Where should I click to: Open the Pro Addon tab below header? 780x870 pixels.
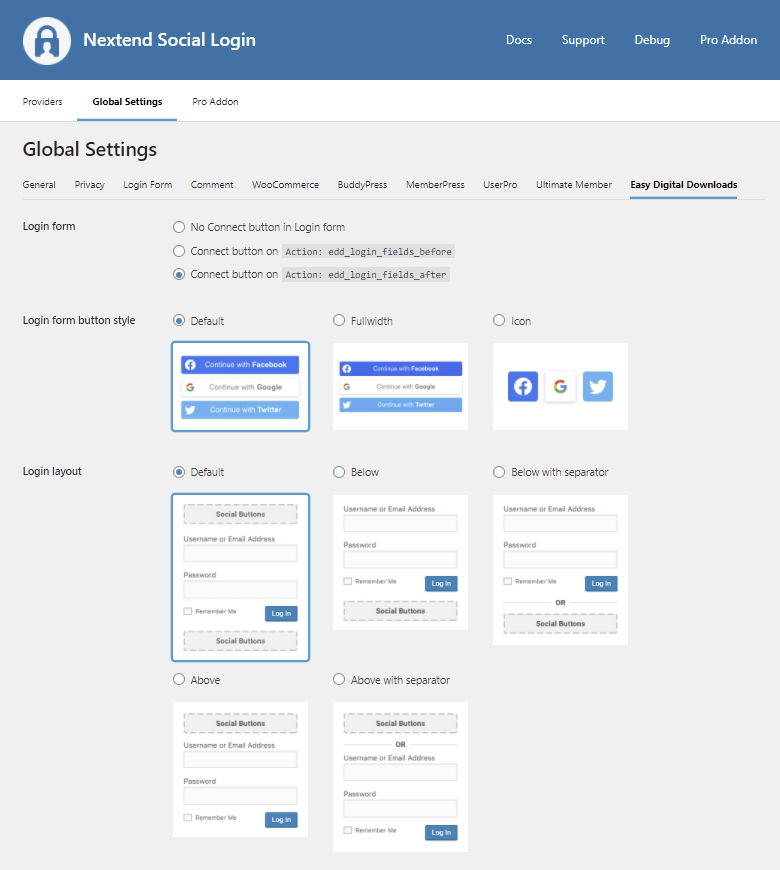215,102
